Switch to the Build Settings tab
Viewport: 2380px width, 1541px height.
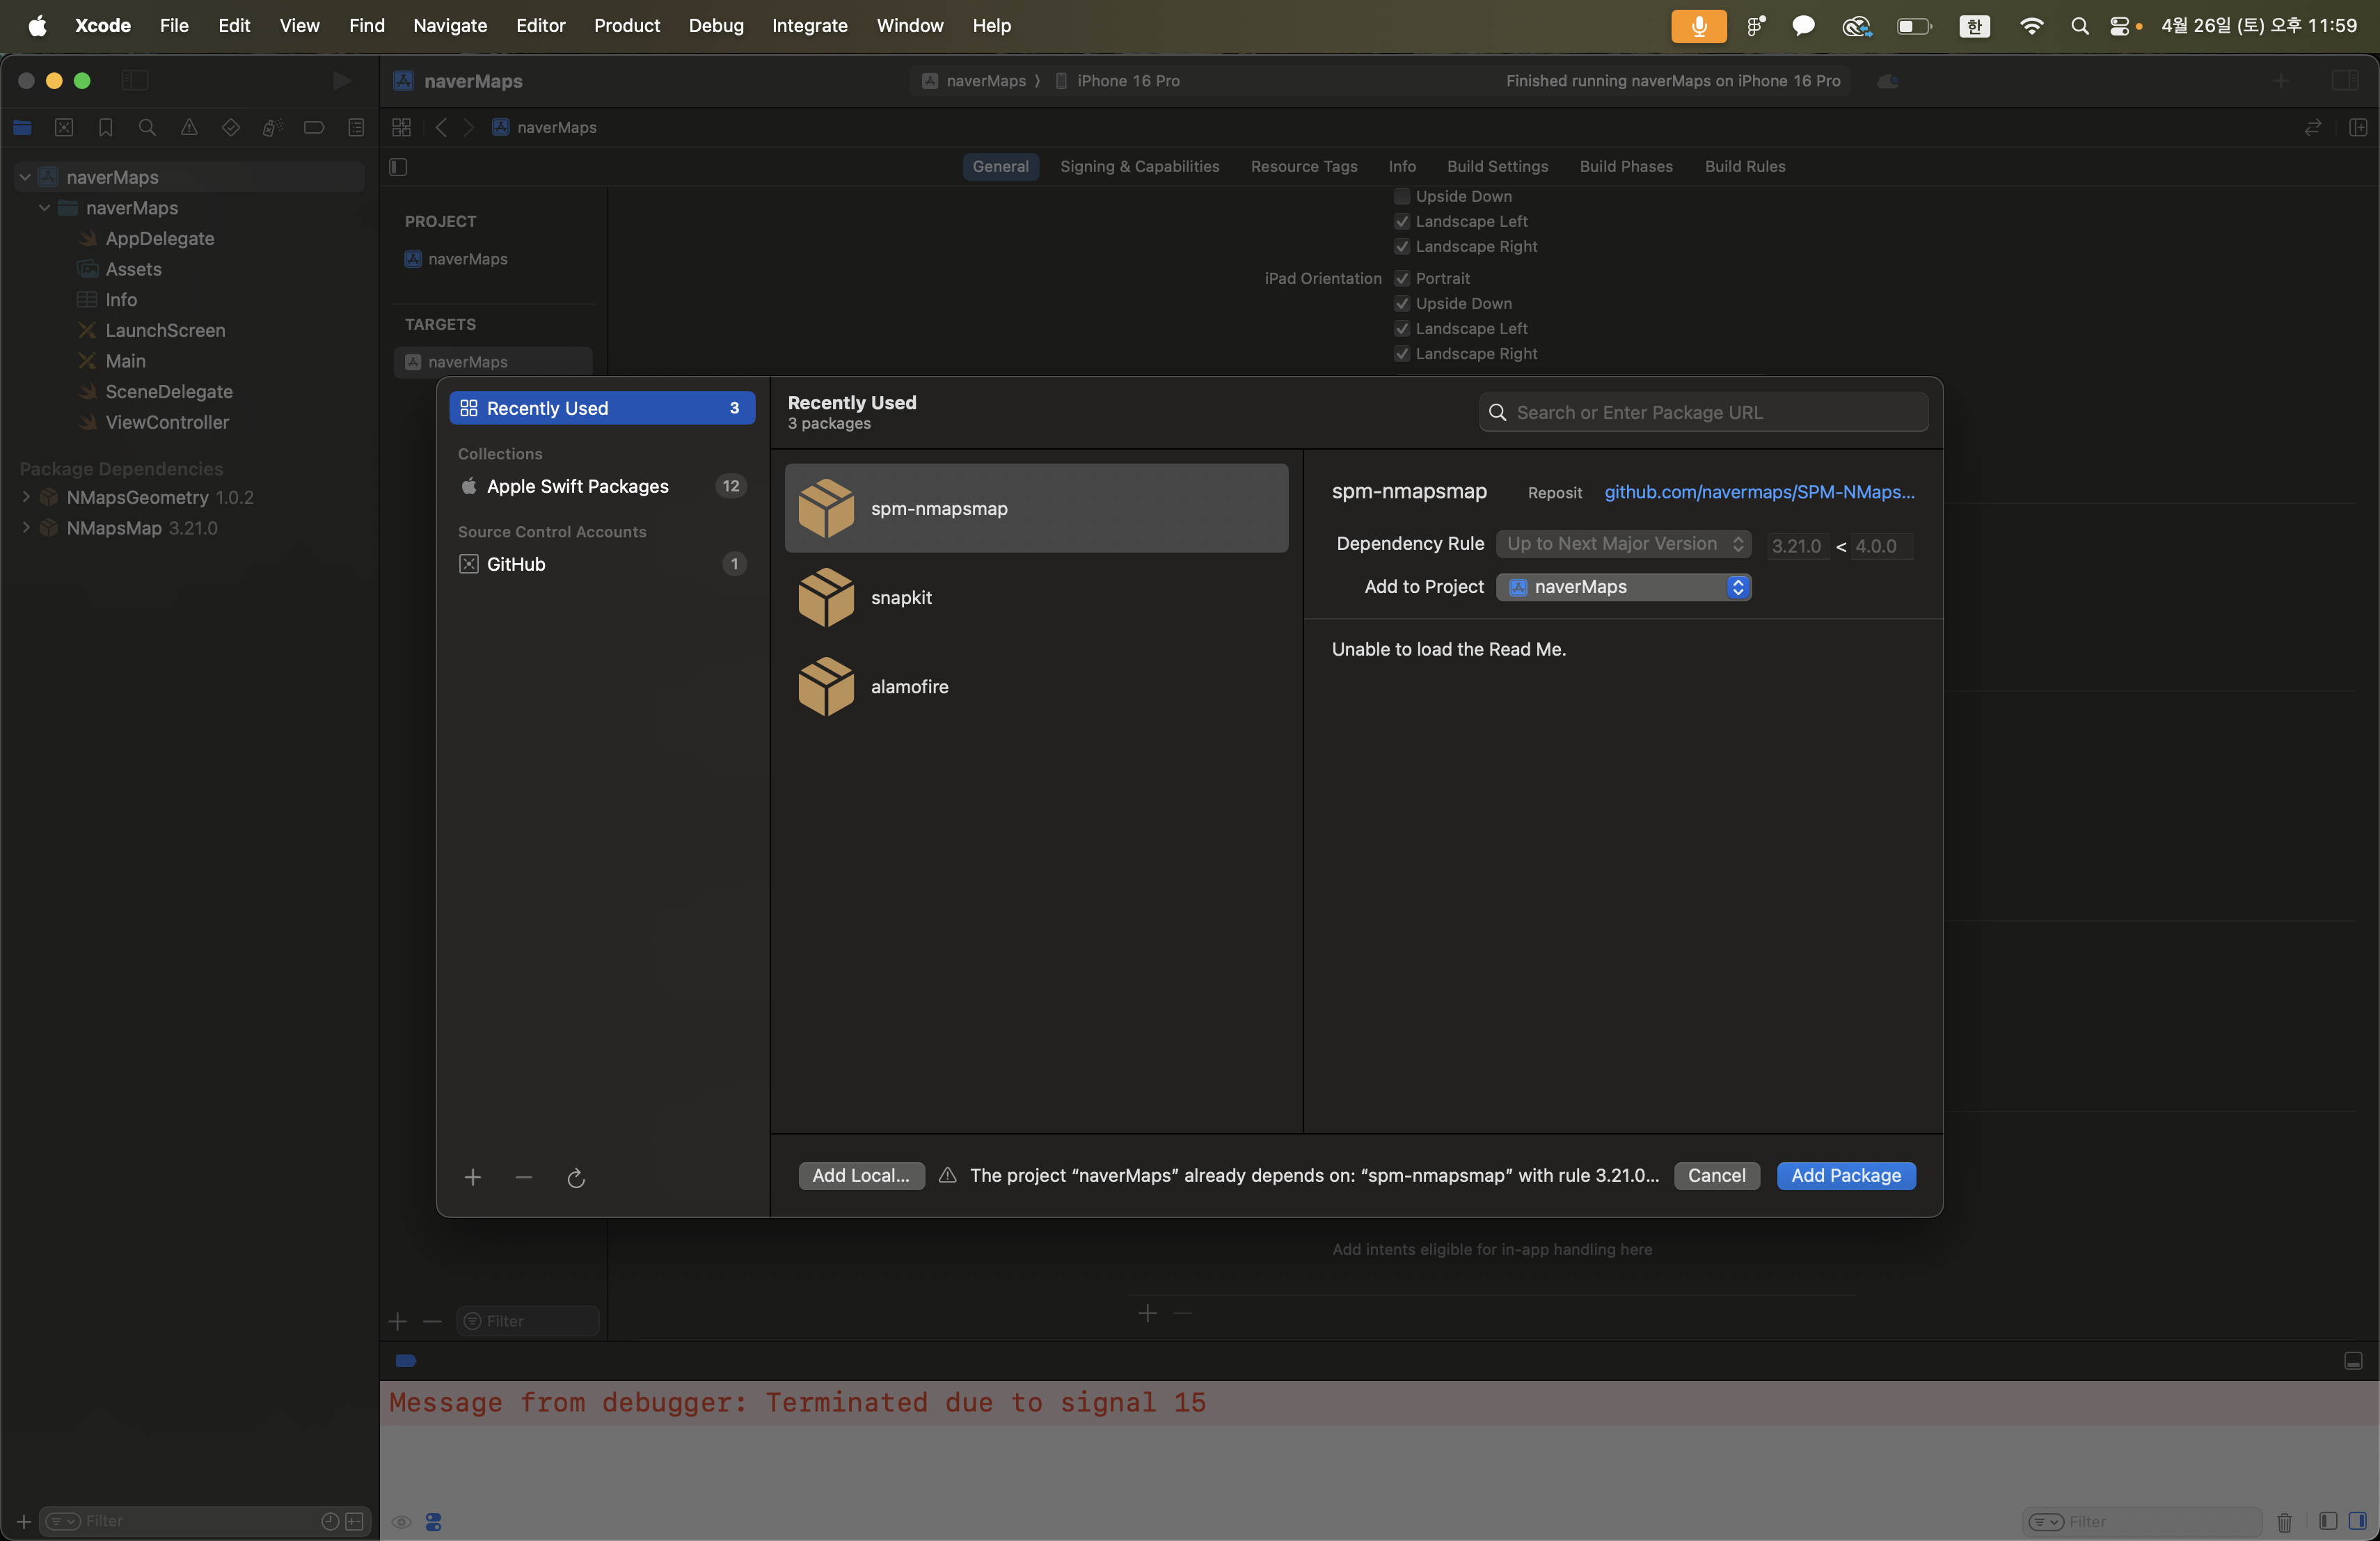coord(1497,166)
